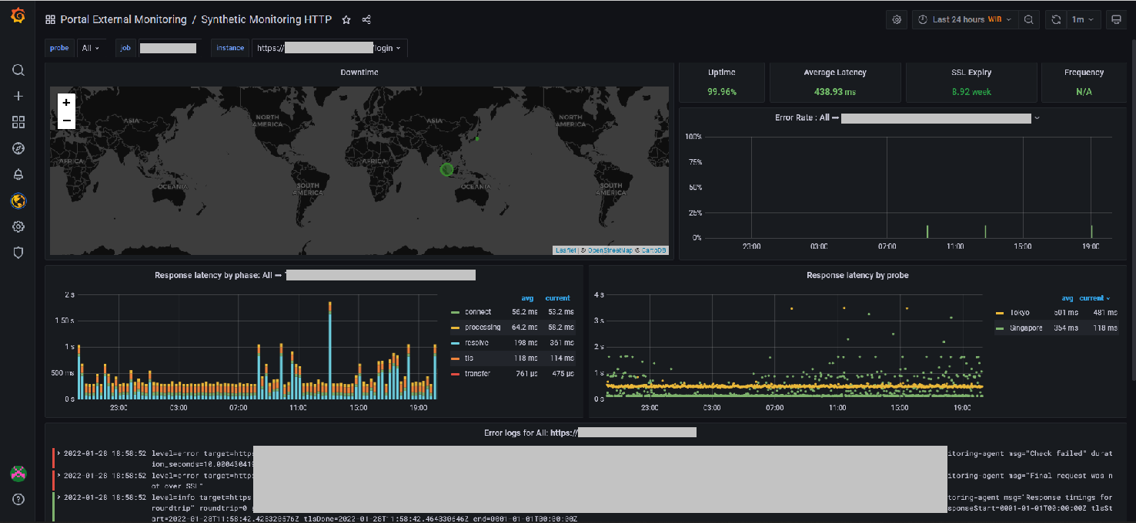Viewport: 1136px width, 523px height.
Task: Zoom out on the Downtime map
Action: 66,120
